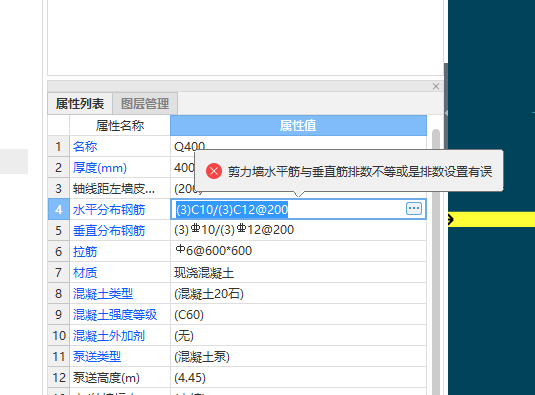This screenshot has height=395, width=535.
Task: Click the red error icon in tooltip
Action: point(214,171)
